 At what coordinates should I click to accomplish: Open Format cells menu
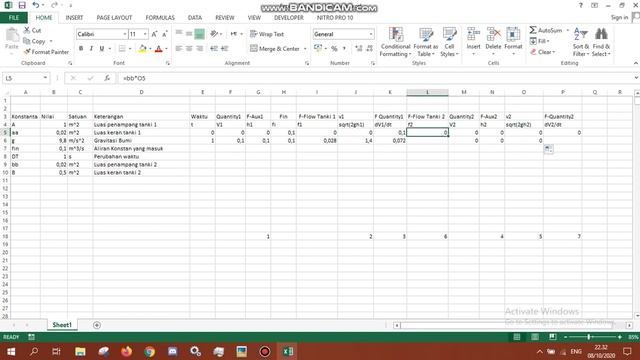[x=513, y=42]
